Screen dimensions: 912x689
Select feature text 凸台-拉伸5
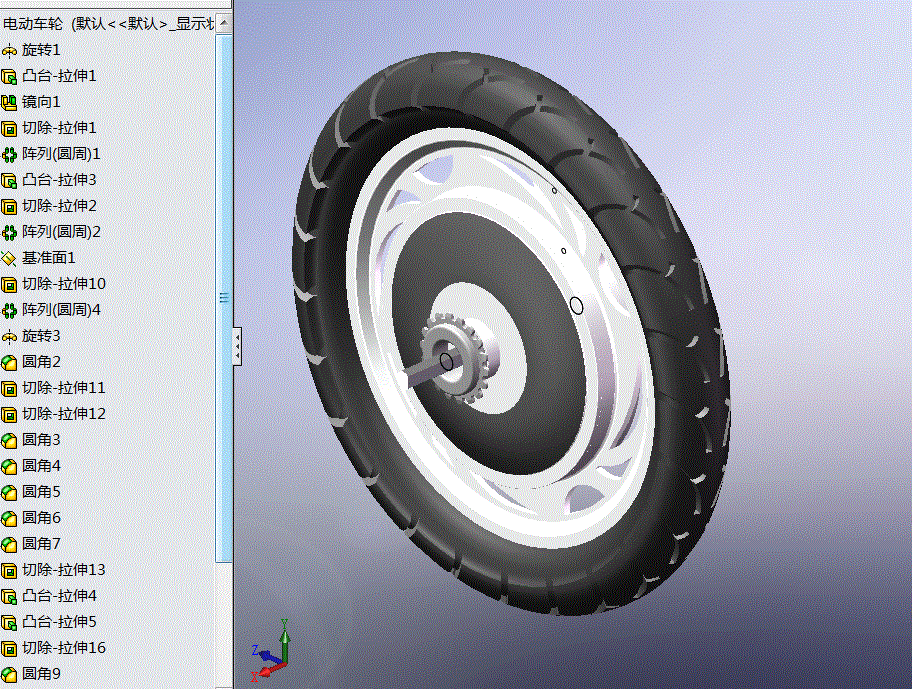(x=59, y=622)
